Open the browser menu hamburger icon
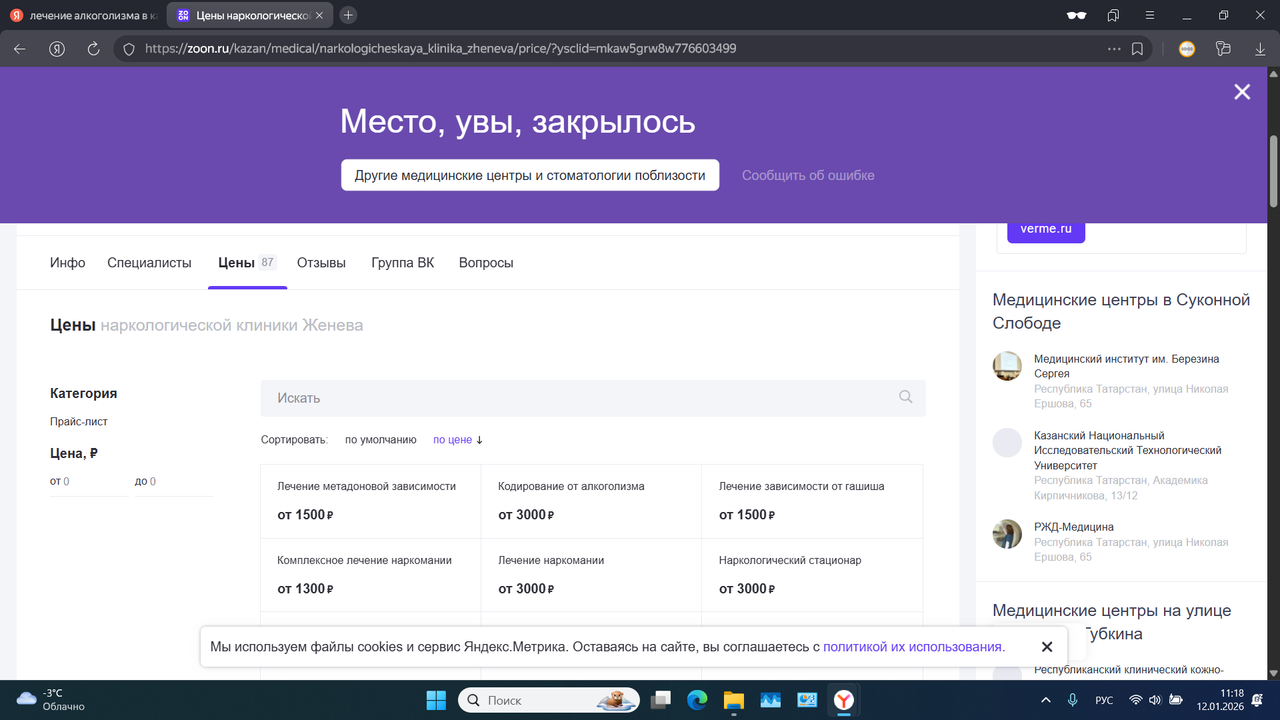Viewport: 1280px width, 720px height. point(1150,15)
